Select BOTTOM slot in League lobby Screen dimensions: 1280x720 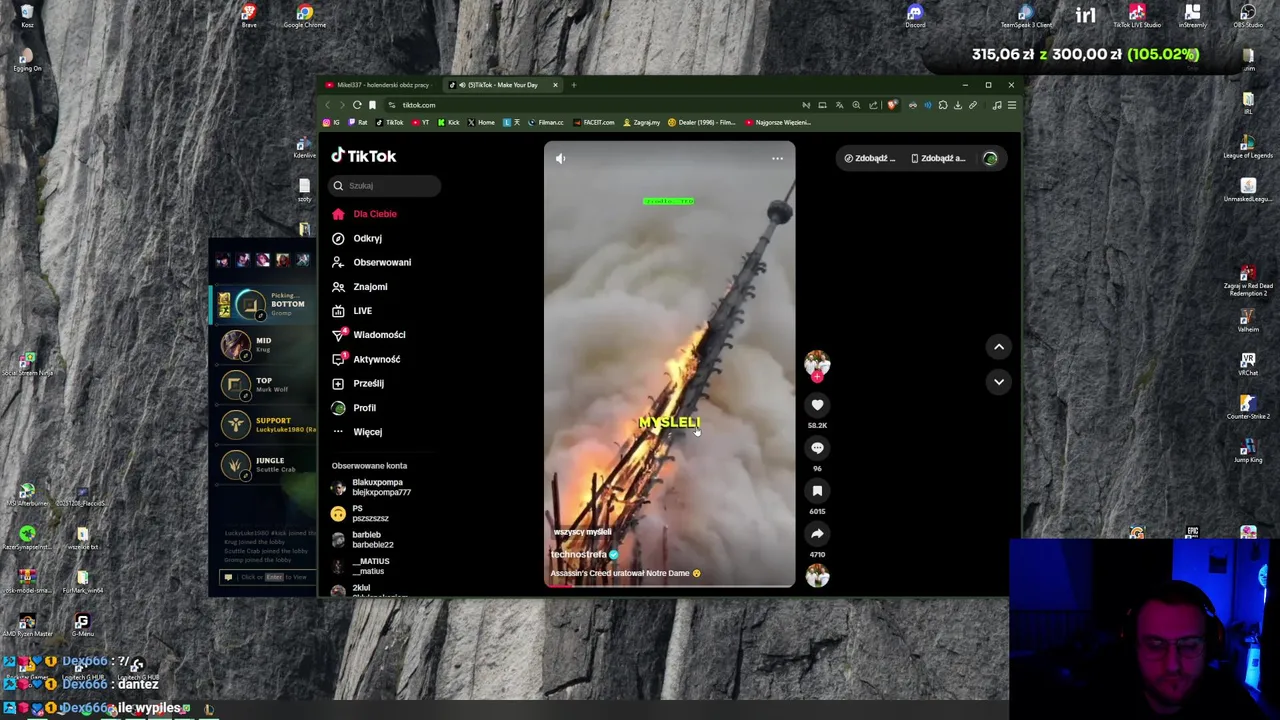(263, 305)
